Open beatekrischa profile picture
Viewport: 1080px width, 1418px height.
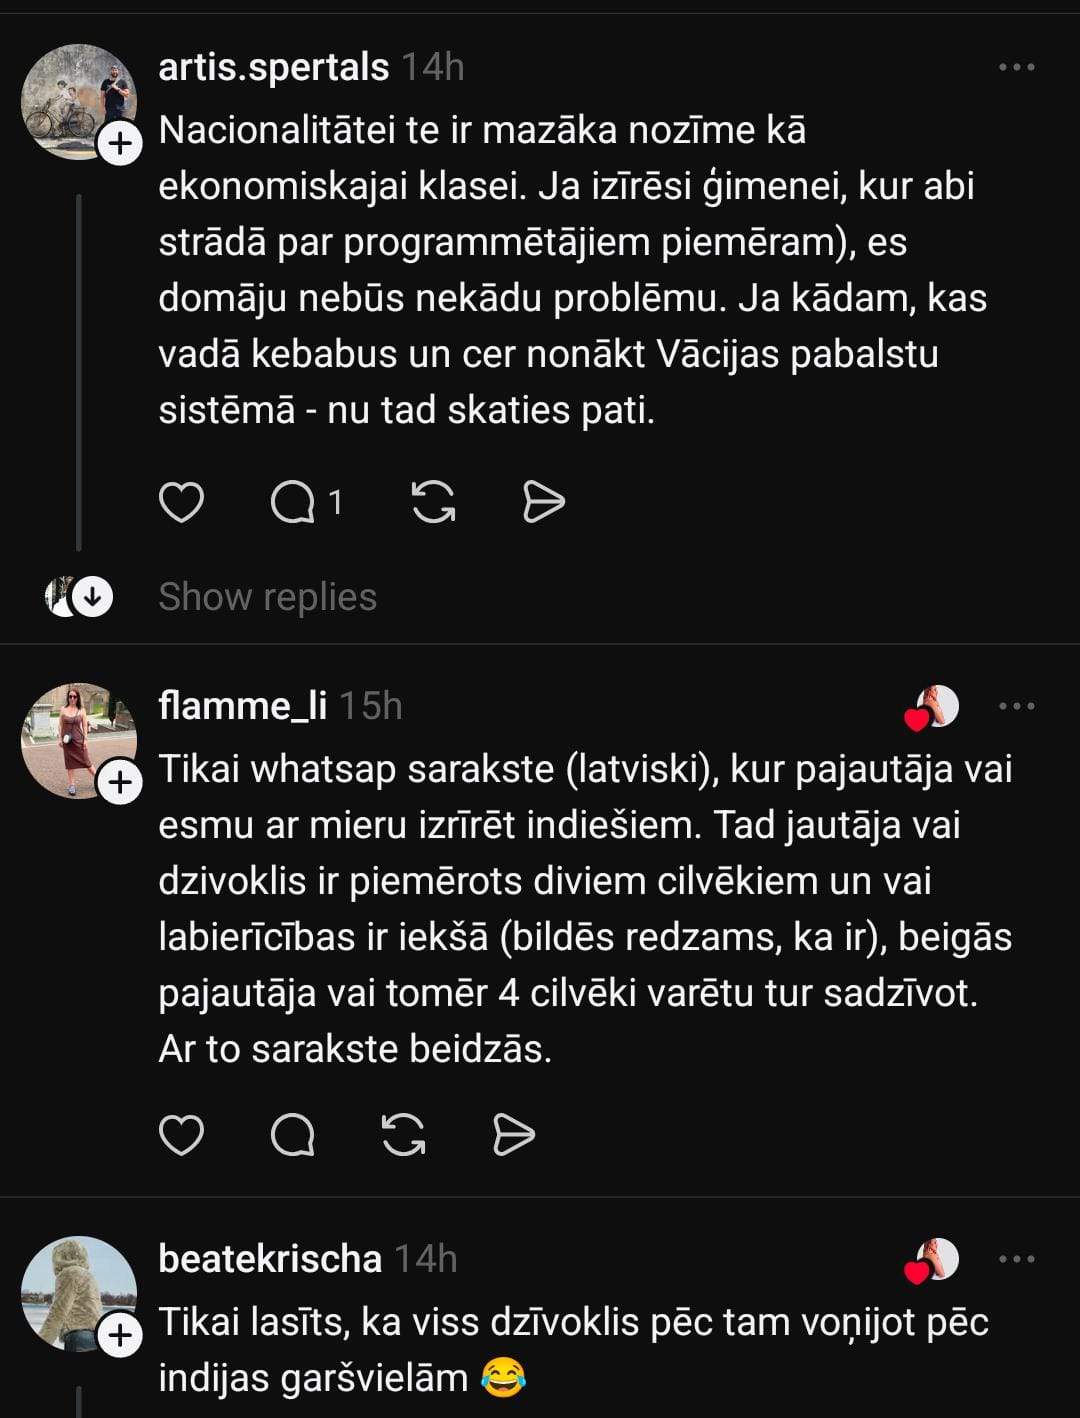(x=76, y=1292)
